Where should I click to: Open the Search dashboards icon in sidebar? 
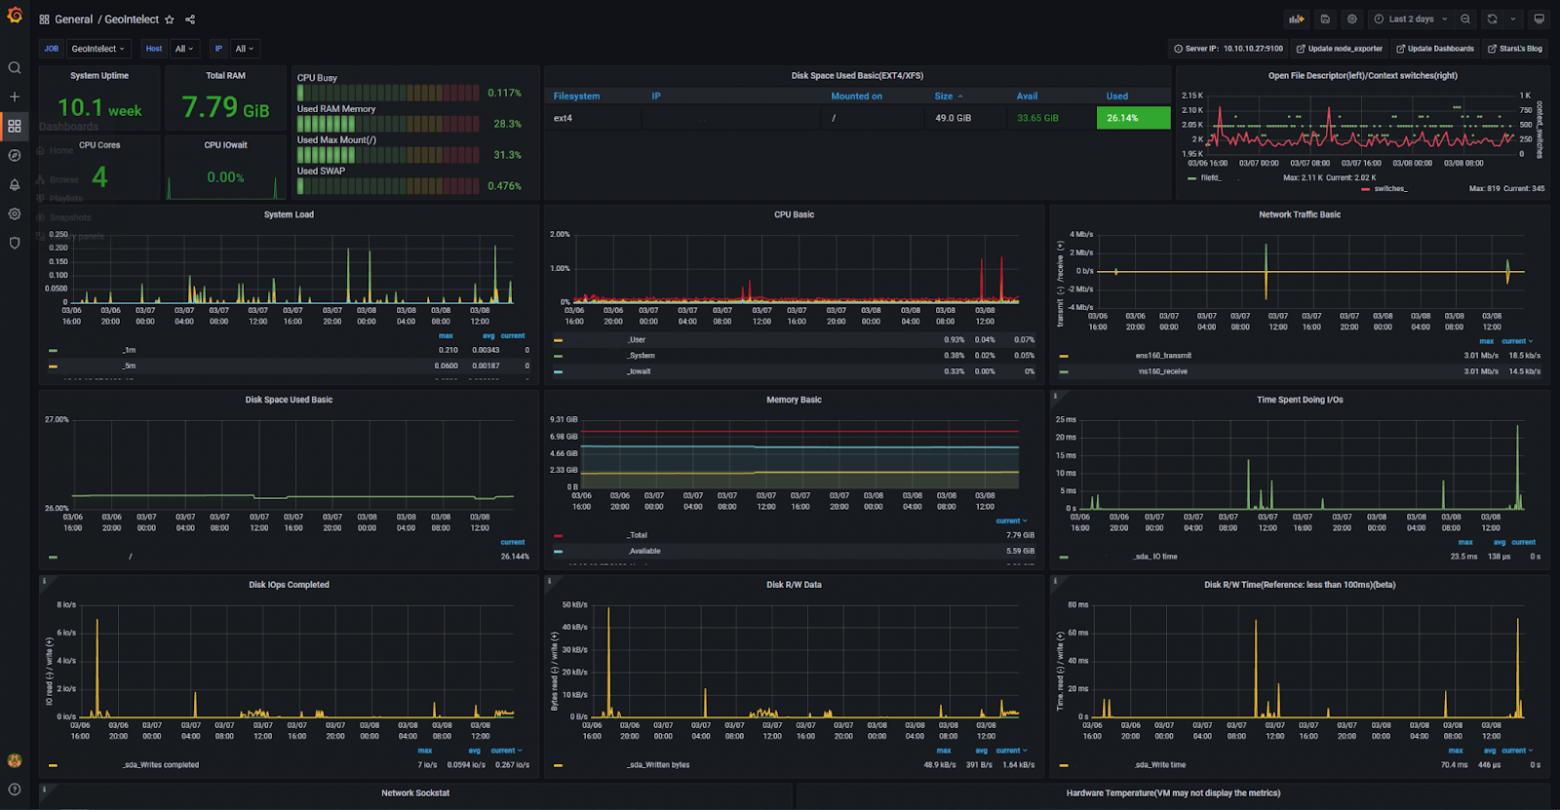pos(14,68)
